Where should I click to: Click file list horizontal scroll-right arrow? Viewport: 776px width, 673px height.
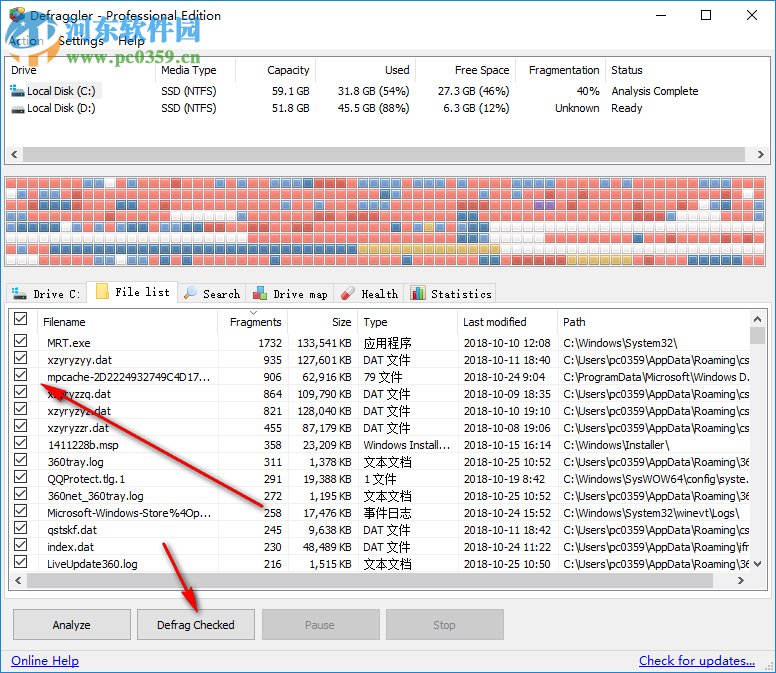741,580
